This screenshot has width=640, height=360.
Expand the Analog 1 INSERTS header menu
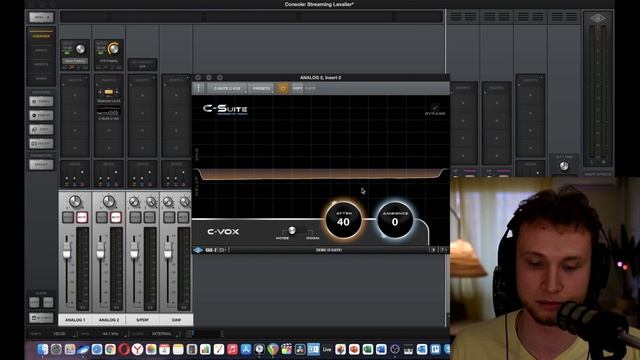click(x=75, y=80)
